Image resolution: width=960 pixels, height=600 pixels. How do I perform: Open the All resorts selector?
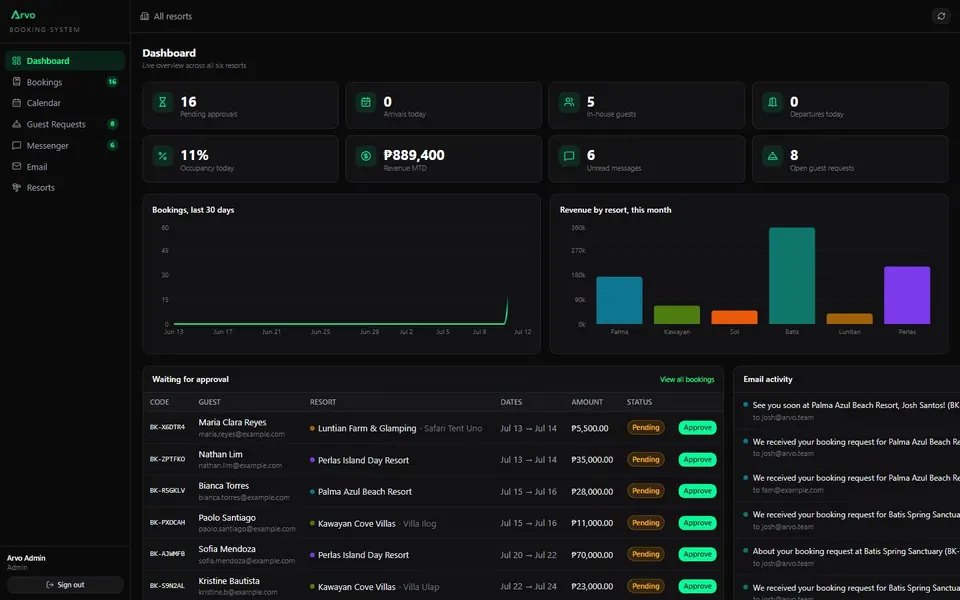(166, 17)
